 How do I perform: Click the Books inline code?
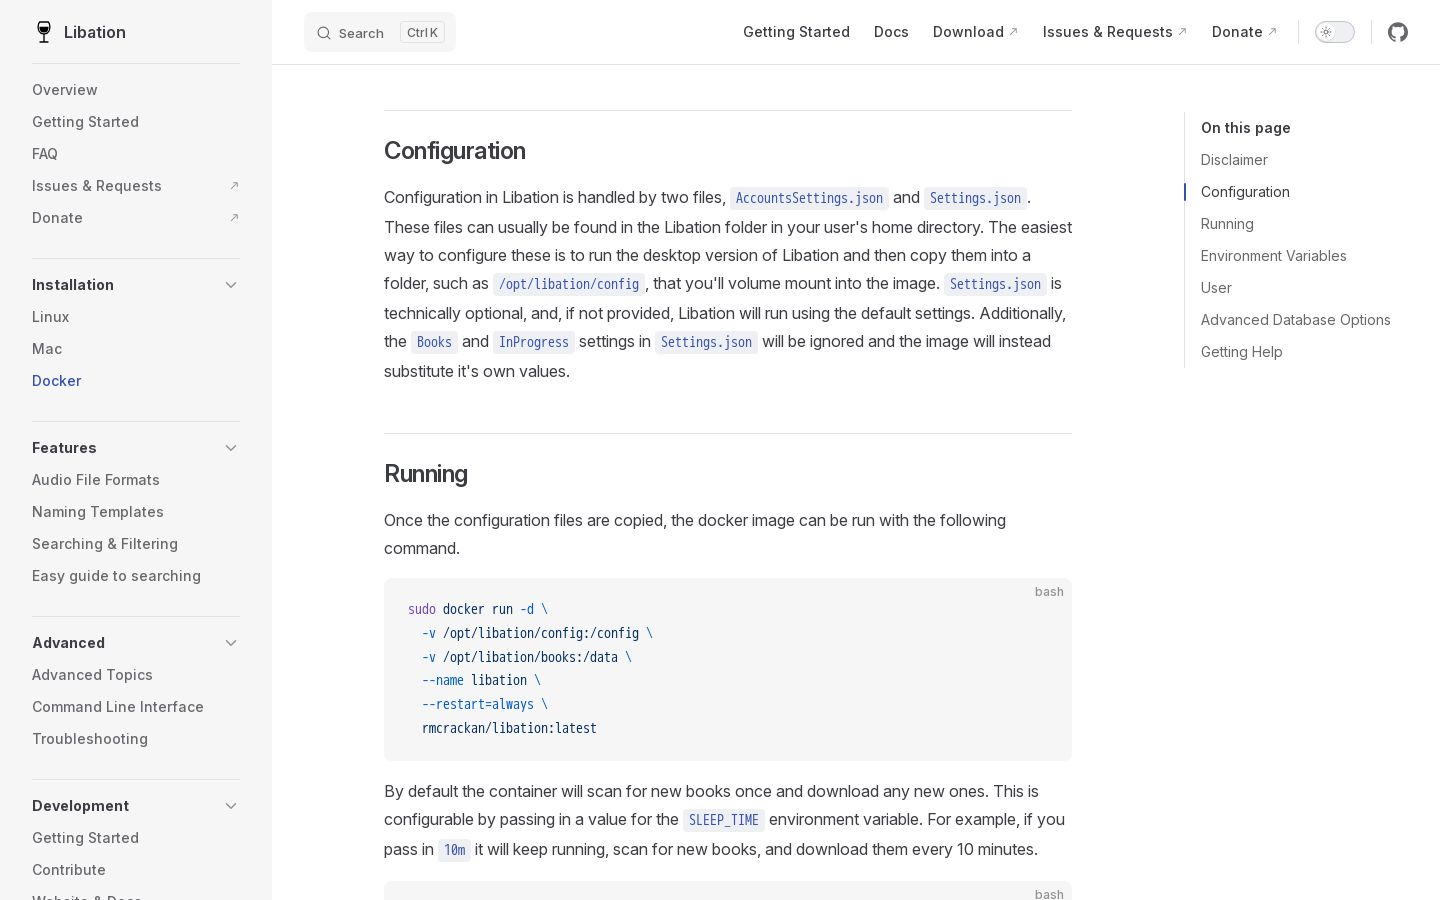click(434, 342)
